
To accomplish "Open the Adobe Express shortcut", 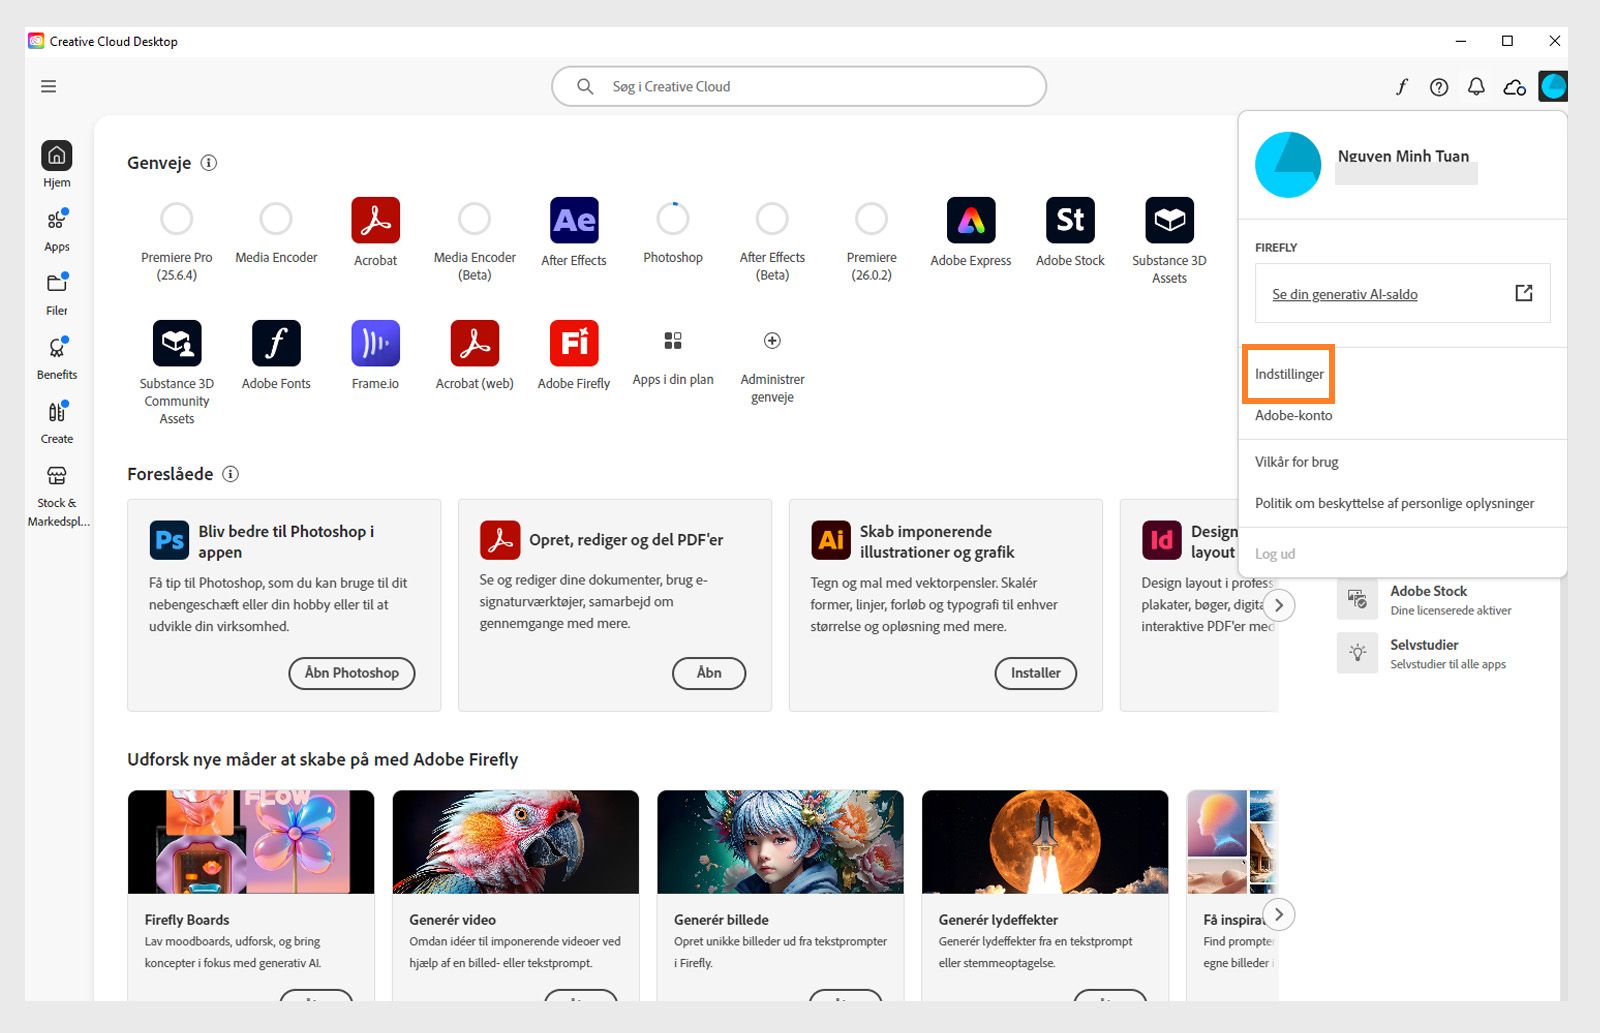I will (969, 220).
